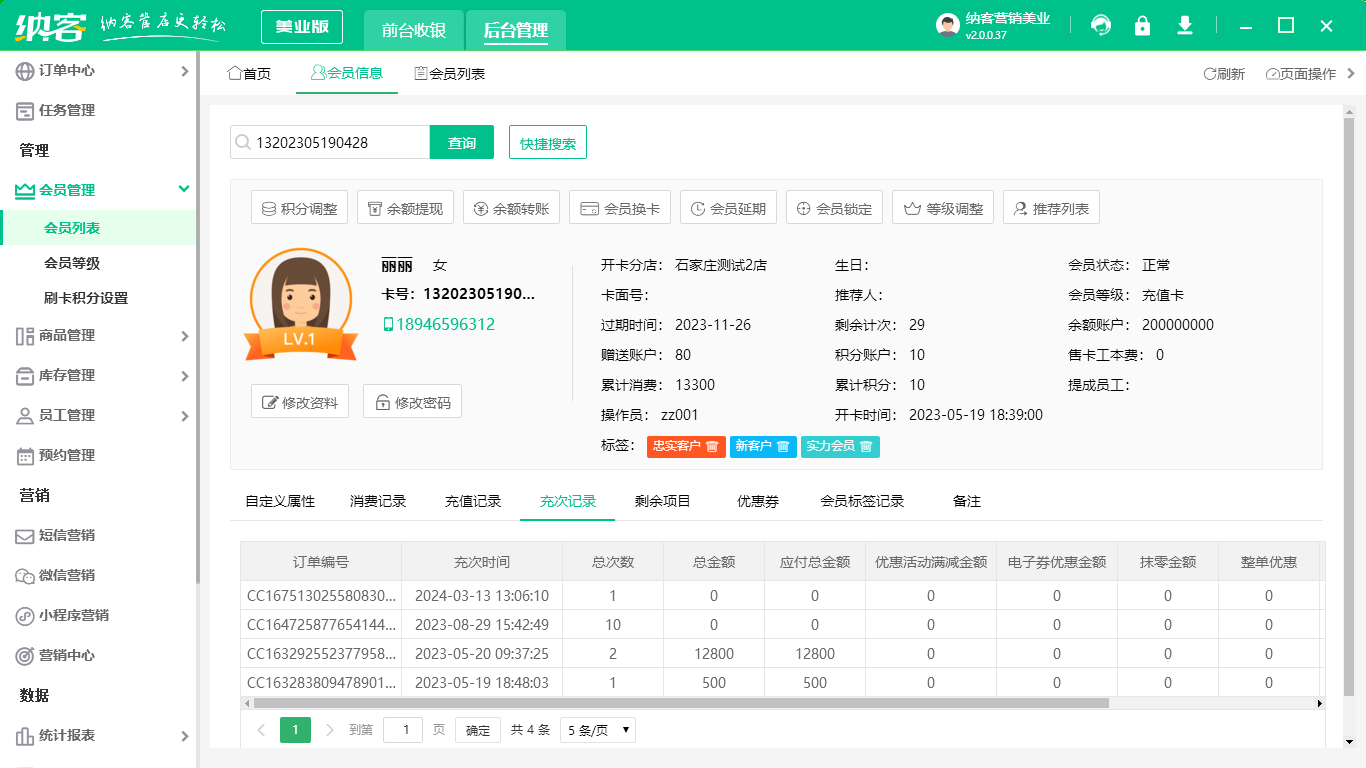Open the 5条/页 page size dropdown
The width and height of the screenshot is (1366, 768).
pos(597,730)
